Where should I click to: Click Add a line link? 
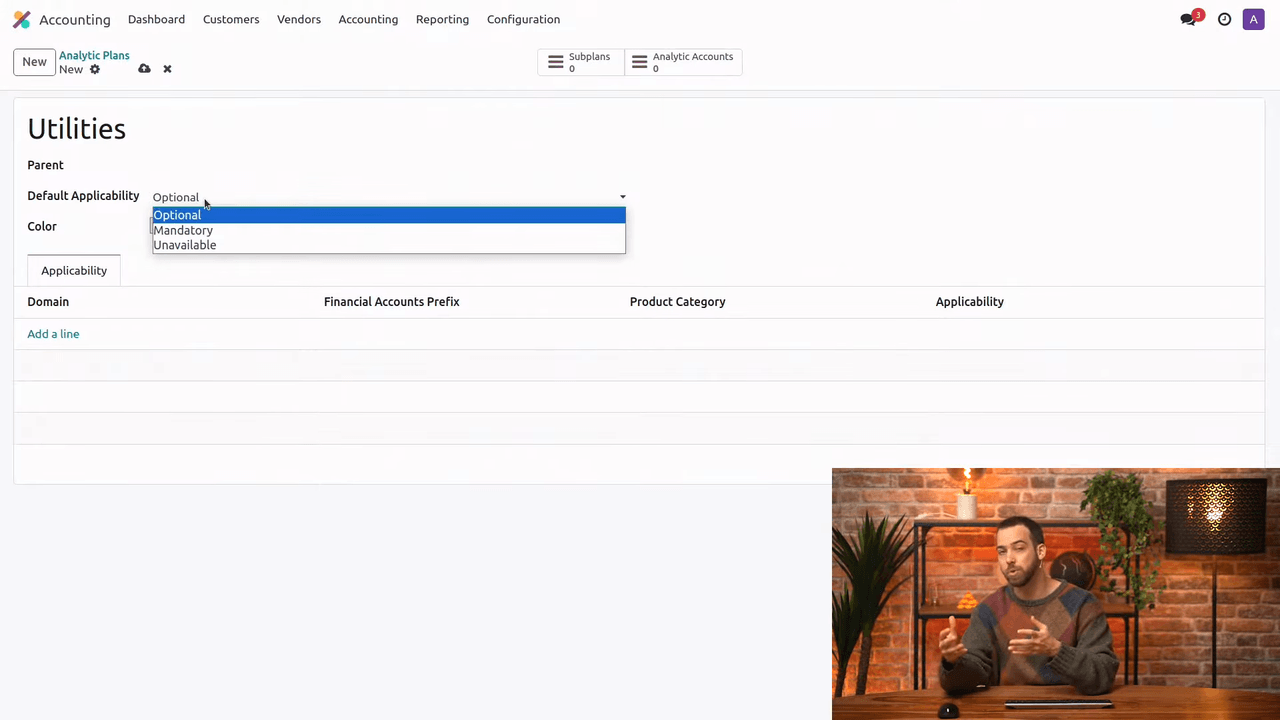coord(53,334)
